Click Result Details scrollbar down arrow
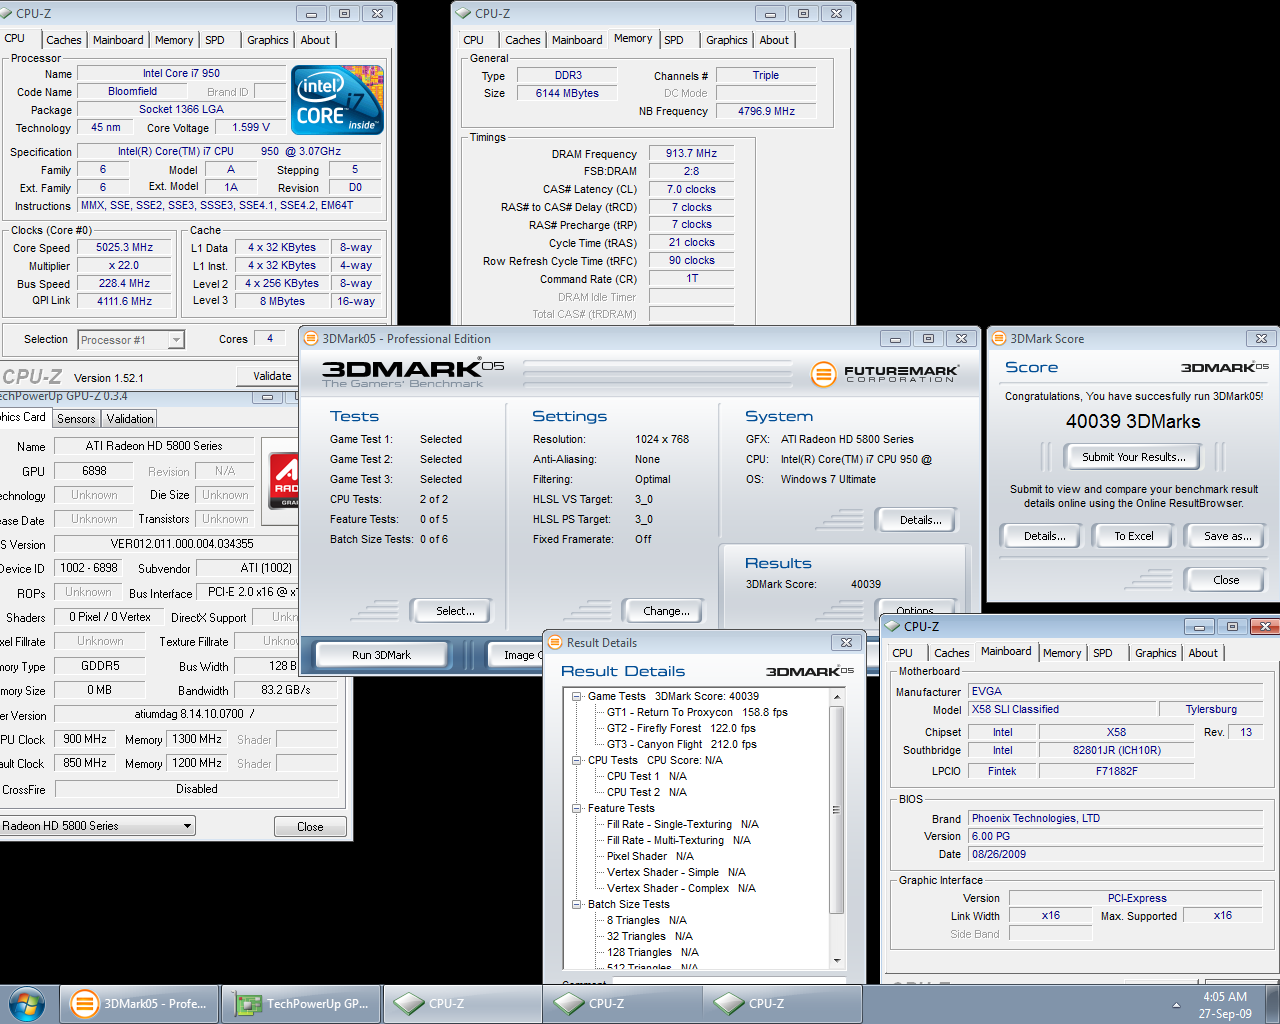Image resolution: width=1280 pixels, height=1024 pixels. (837, 961)
